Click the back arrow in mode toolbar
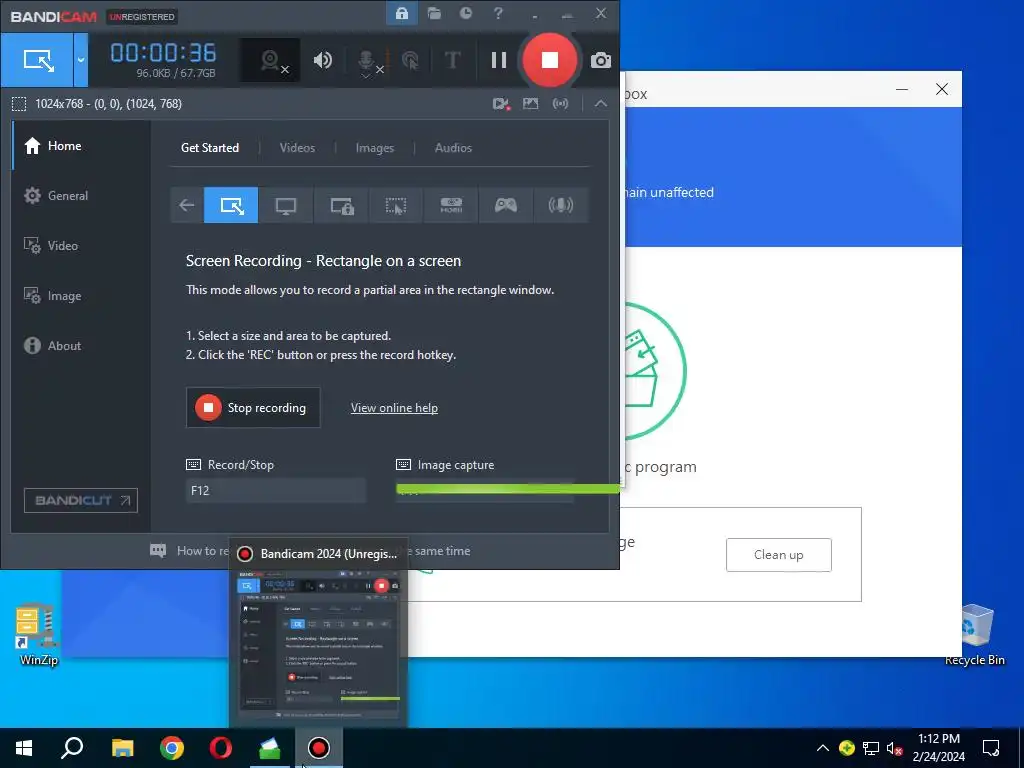1024x768 pixels. point(187,205)
